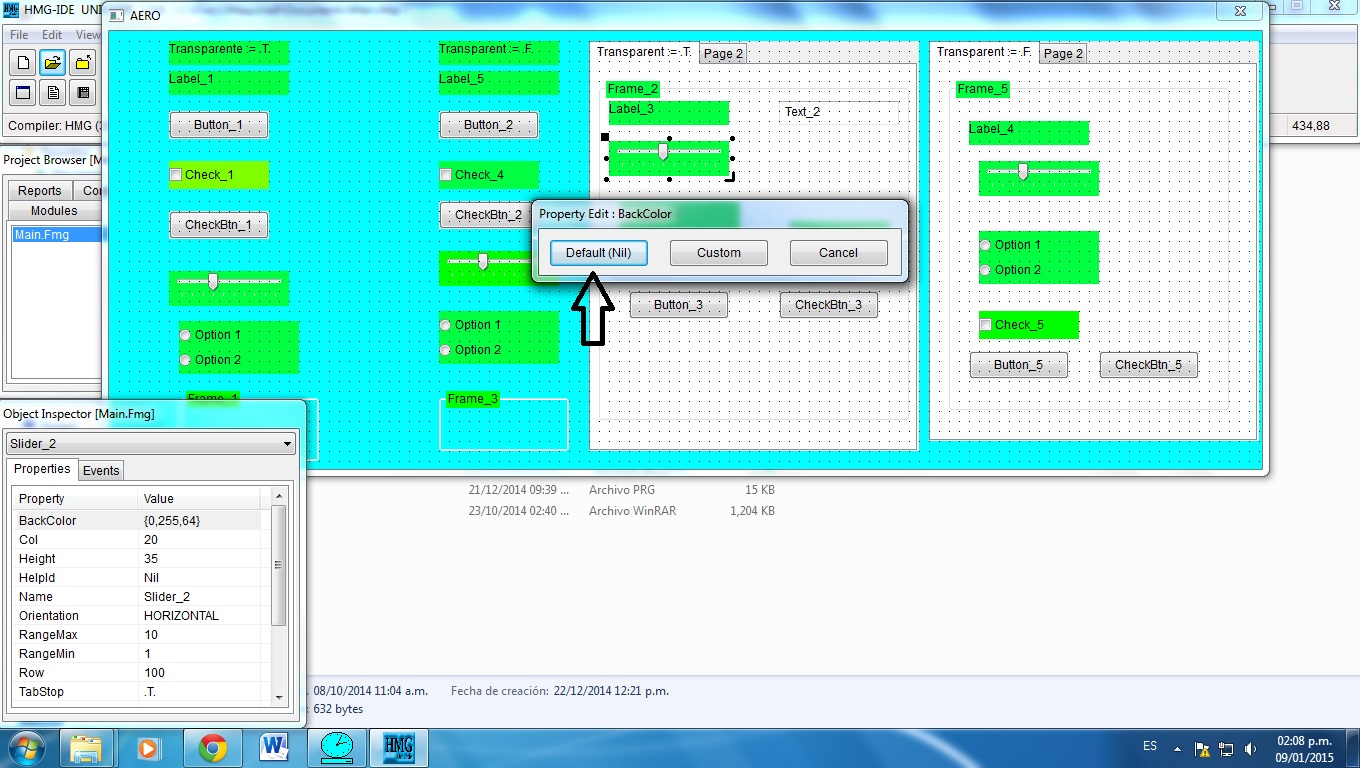
Task: Click the Text_2 input field
Action: pos(838,112)
